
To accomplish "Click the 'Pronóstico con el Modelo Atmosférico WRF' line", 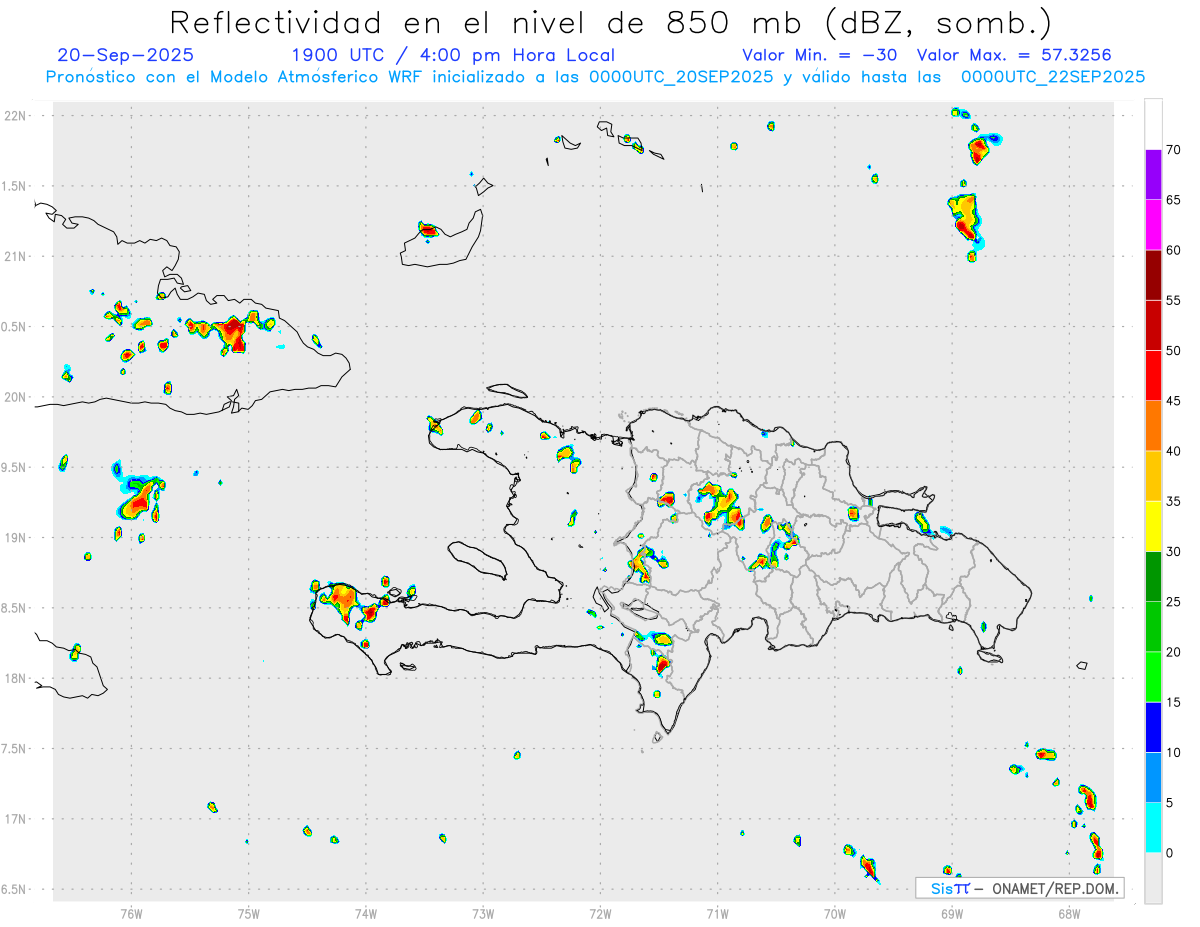I will tap(595, 77).
